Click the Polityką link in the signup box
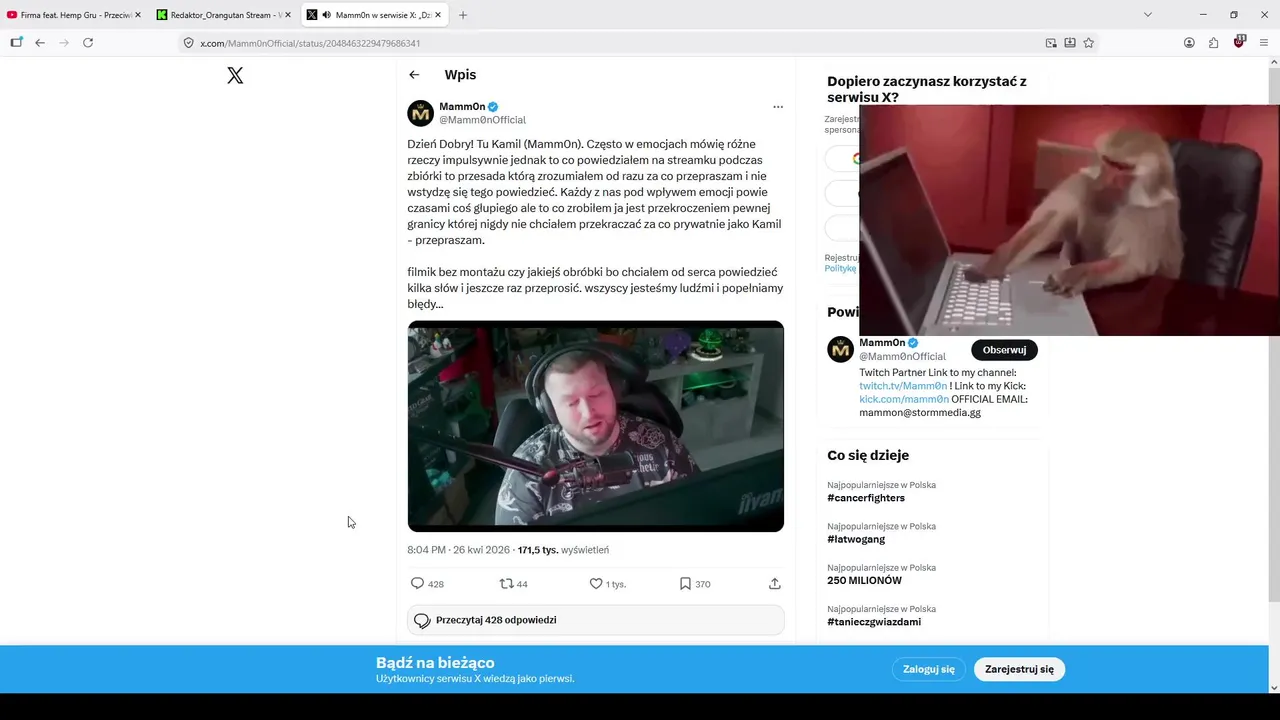The width and height of the screenshot is (1280, 720). (x=840, y=268)
